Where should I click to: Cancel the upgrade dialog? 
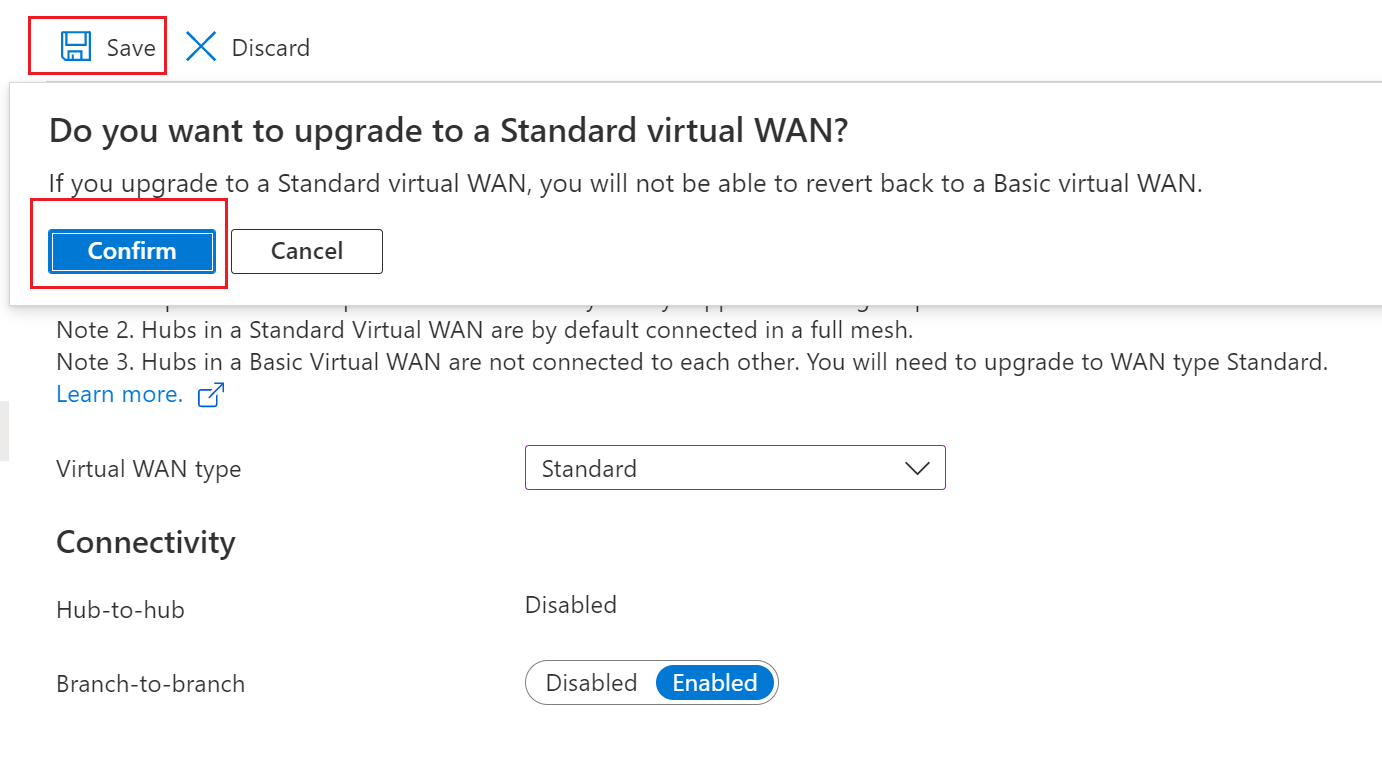pyautogui.click(x=307, y=251)
